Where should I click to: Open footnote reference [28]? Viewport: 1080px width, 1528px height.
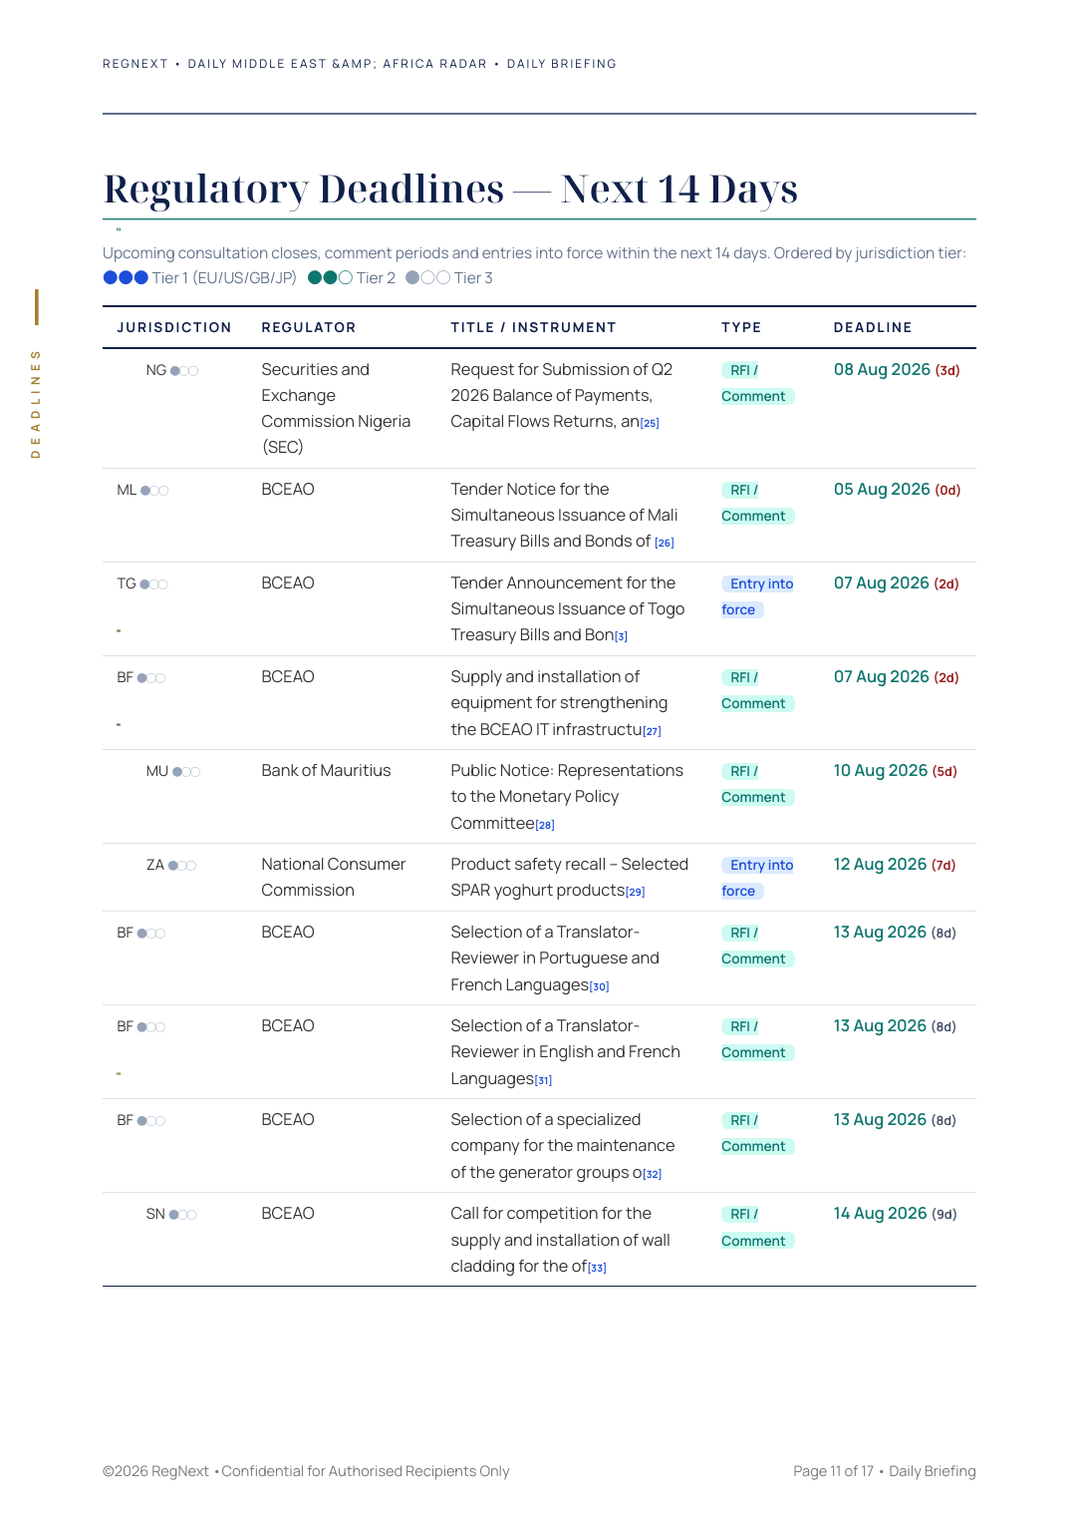[x=545, y=825]
